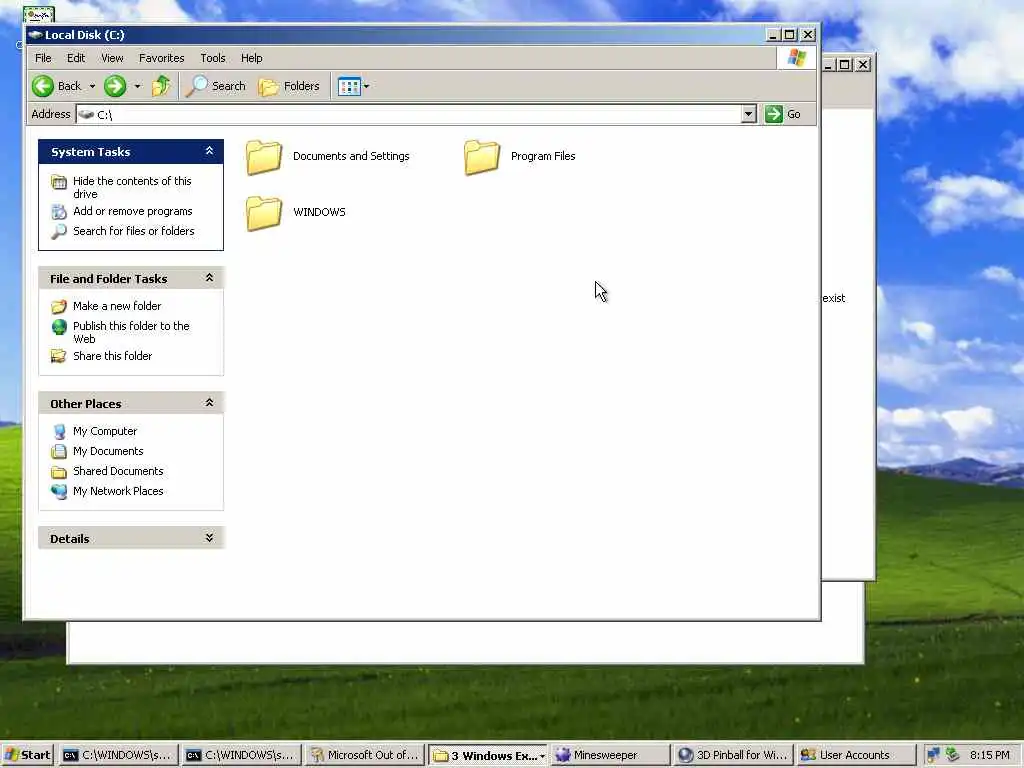Maximize the Local Disk (C:) window
The width and height of the screenshot is (1024, 768).
(x=790, y=35)
